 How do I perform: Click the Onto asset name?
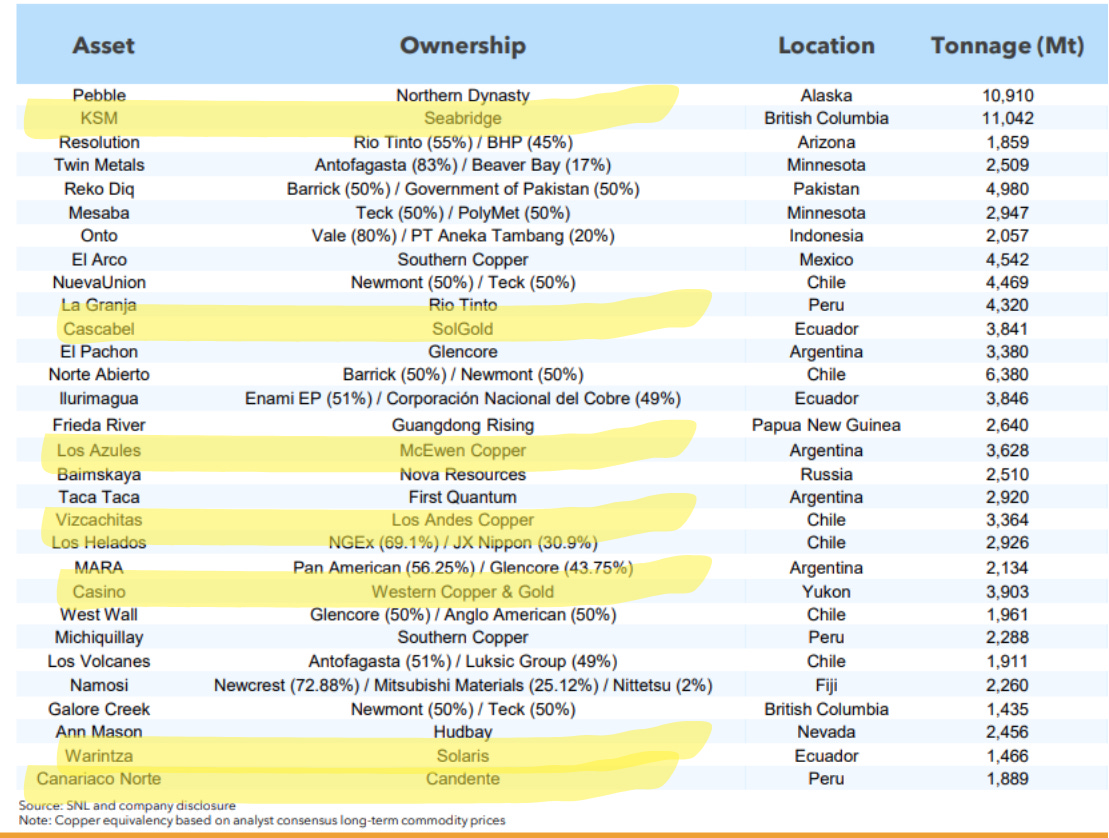pyautogui.click(x=99, y=235)
